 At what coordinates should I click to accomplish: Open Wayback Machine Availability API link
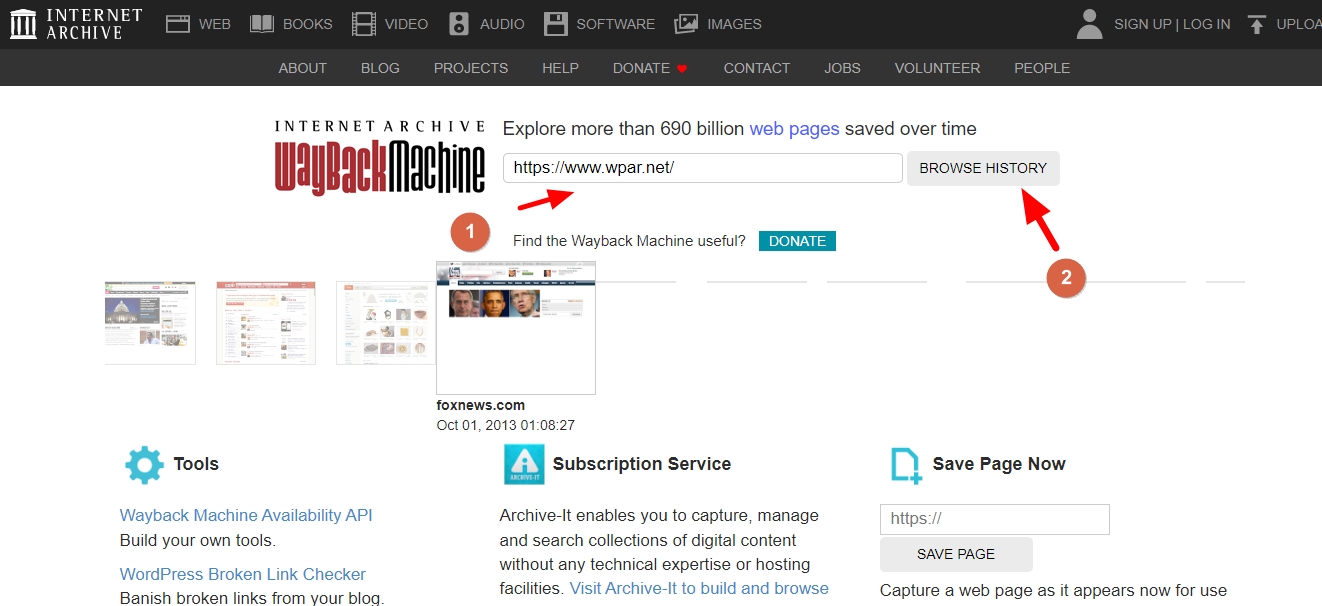tap(246, 516)
